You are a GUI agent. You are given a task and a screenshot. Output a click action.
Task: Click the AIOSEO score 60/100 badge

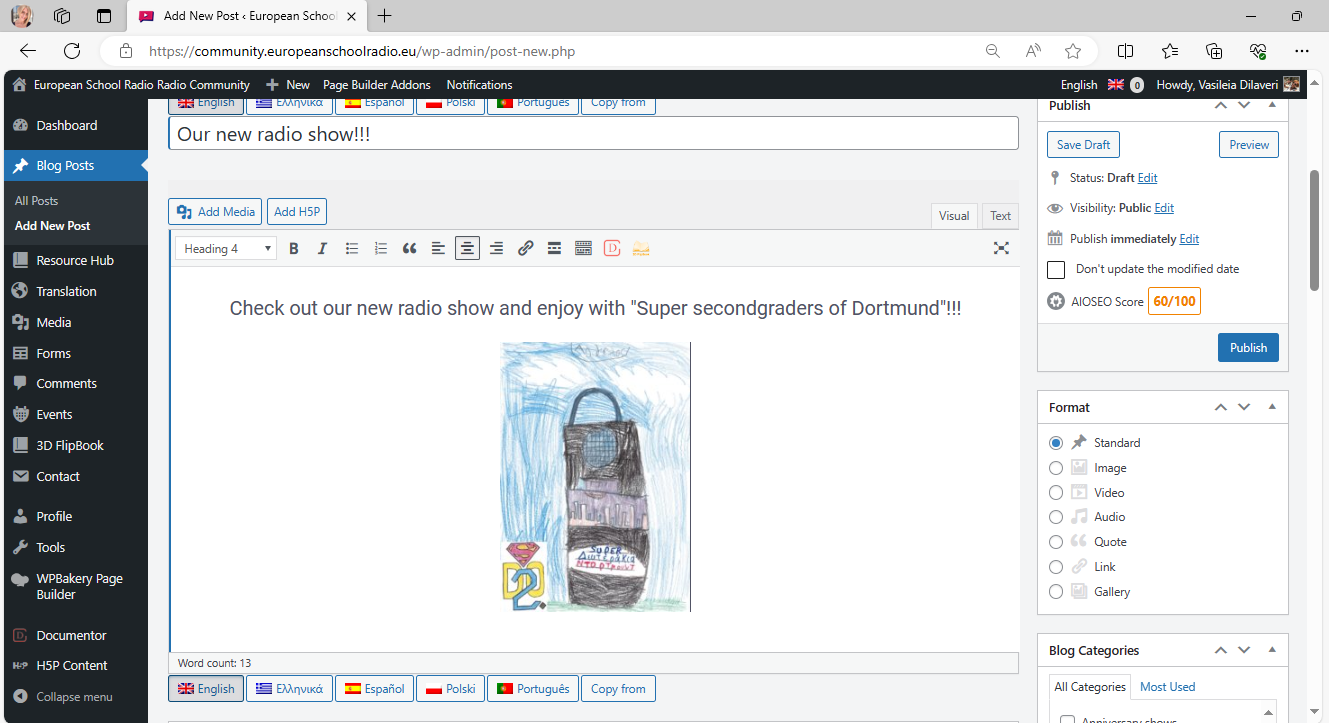click(x=1174, y=301)
